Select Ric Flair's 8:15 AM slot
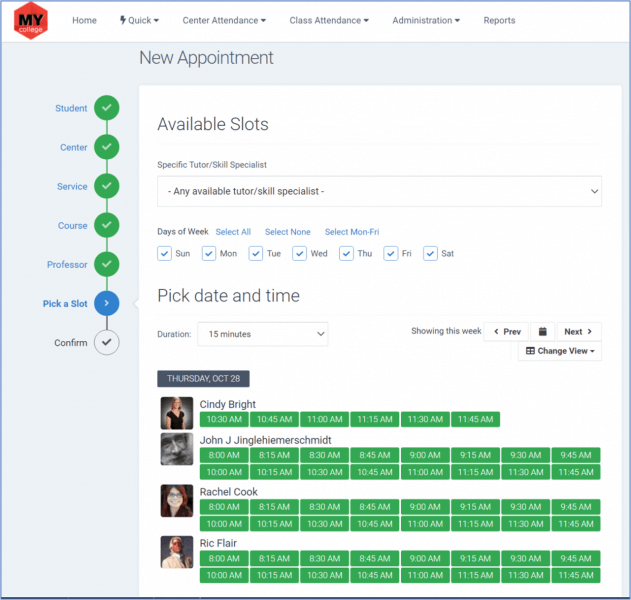Screen dimensions: 631x600 [x=274, y=558]
